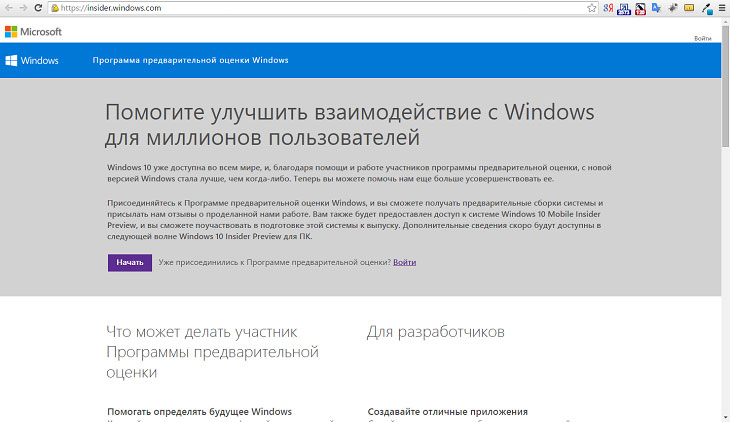Click the address bar URL field
The width and height of the screenshot is (730, 422).
click(321, 8)
